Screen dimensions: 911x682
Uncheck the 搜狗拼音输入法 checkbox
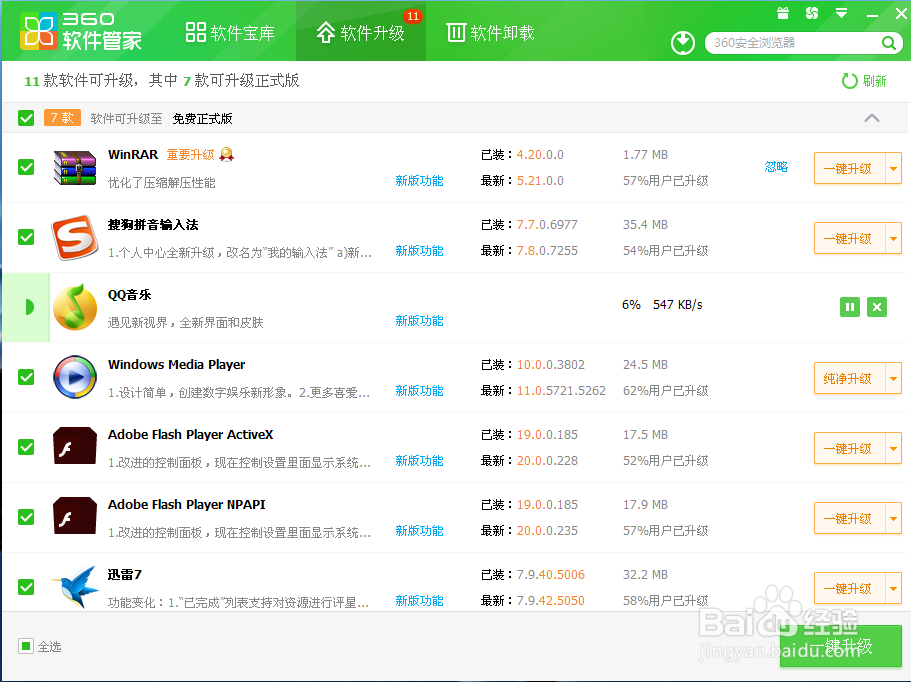[x=26, y=237]
